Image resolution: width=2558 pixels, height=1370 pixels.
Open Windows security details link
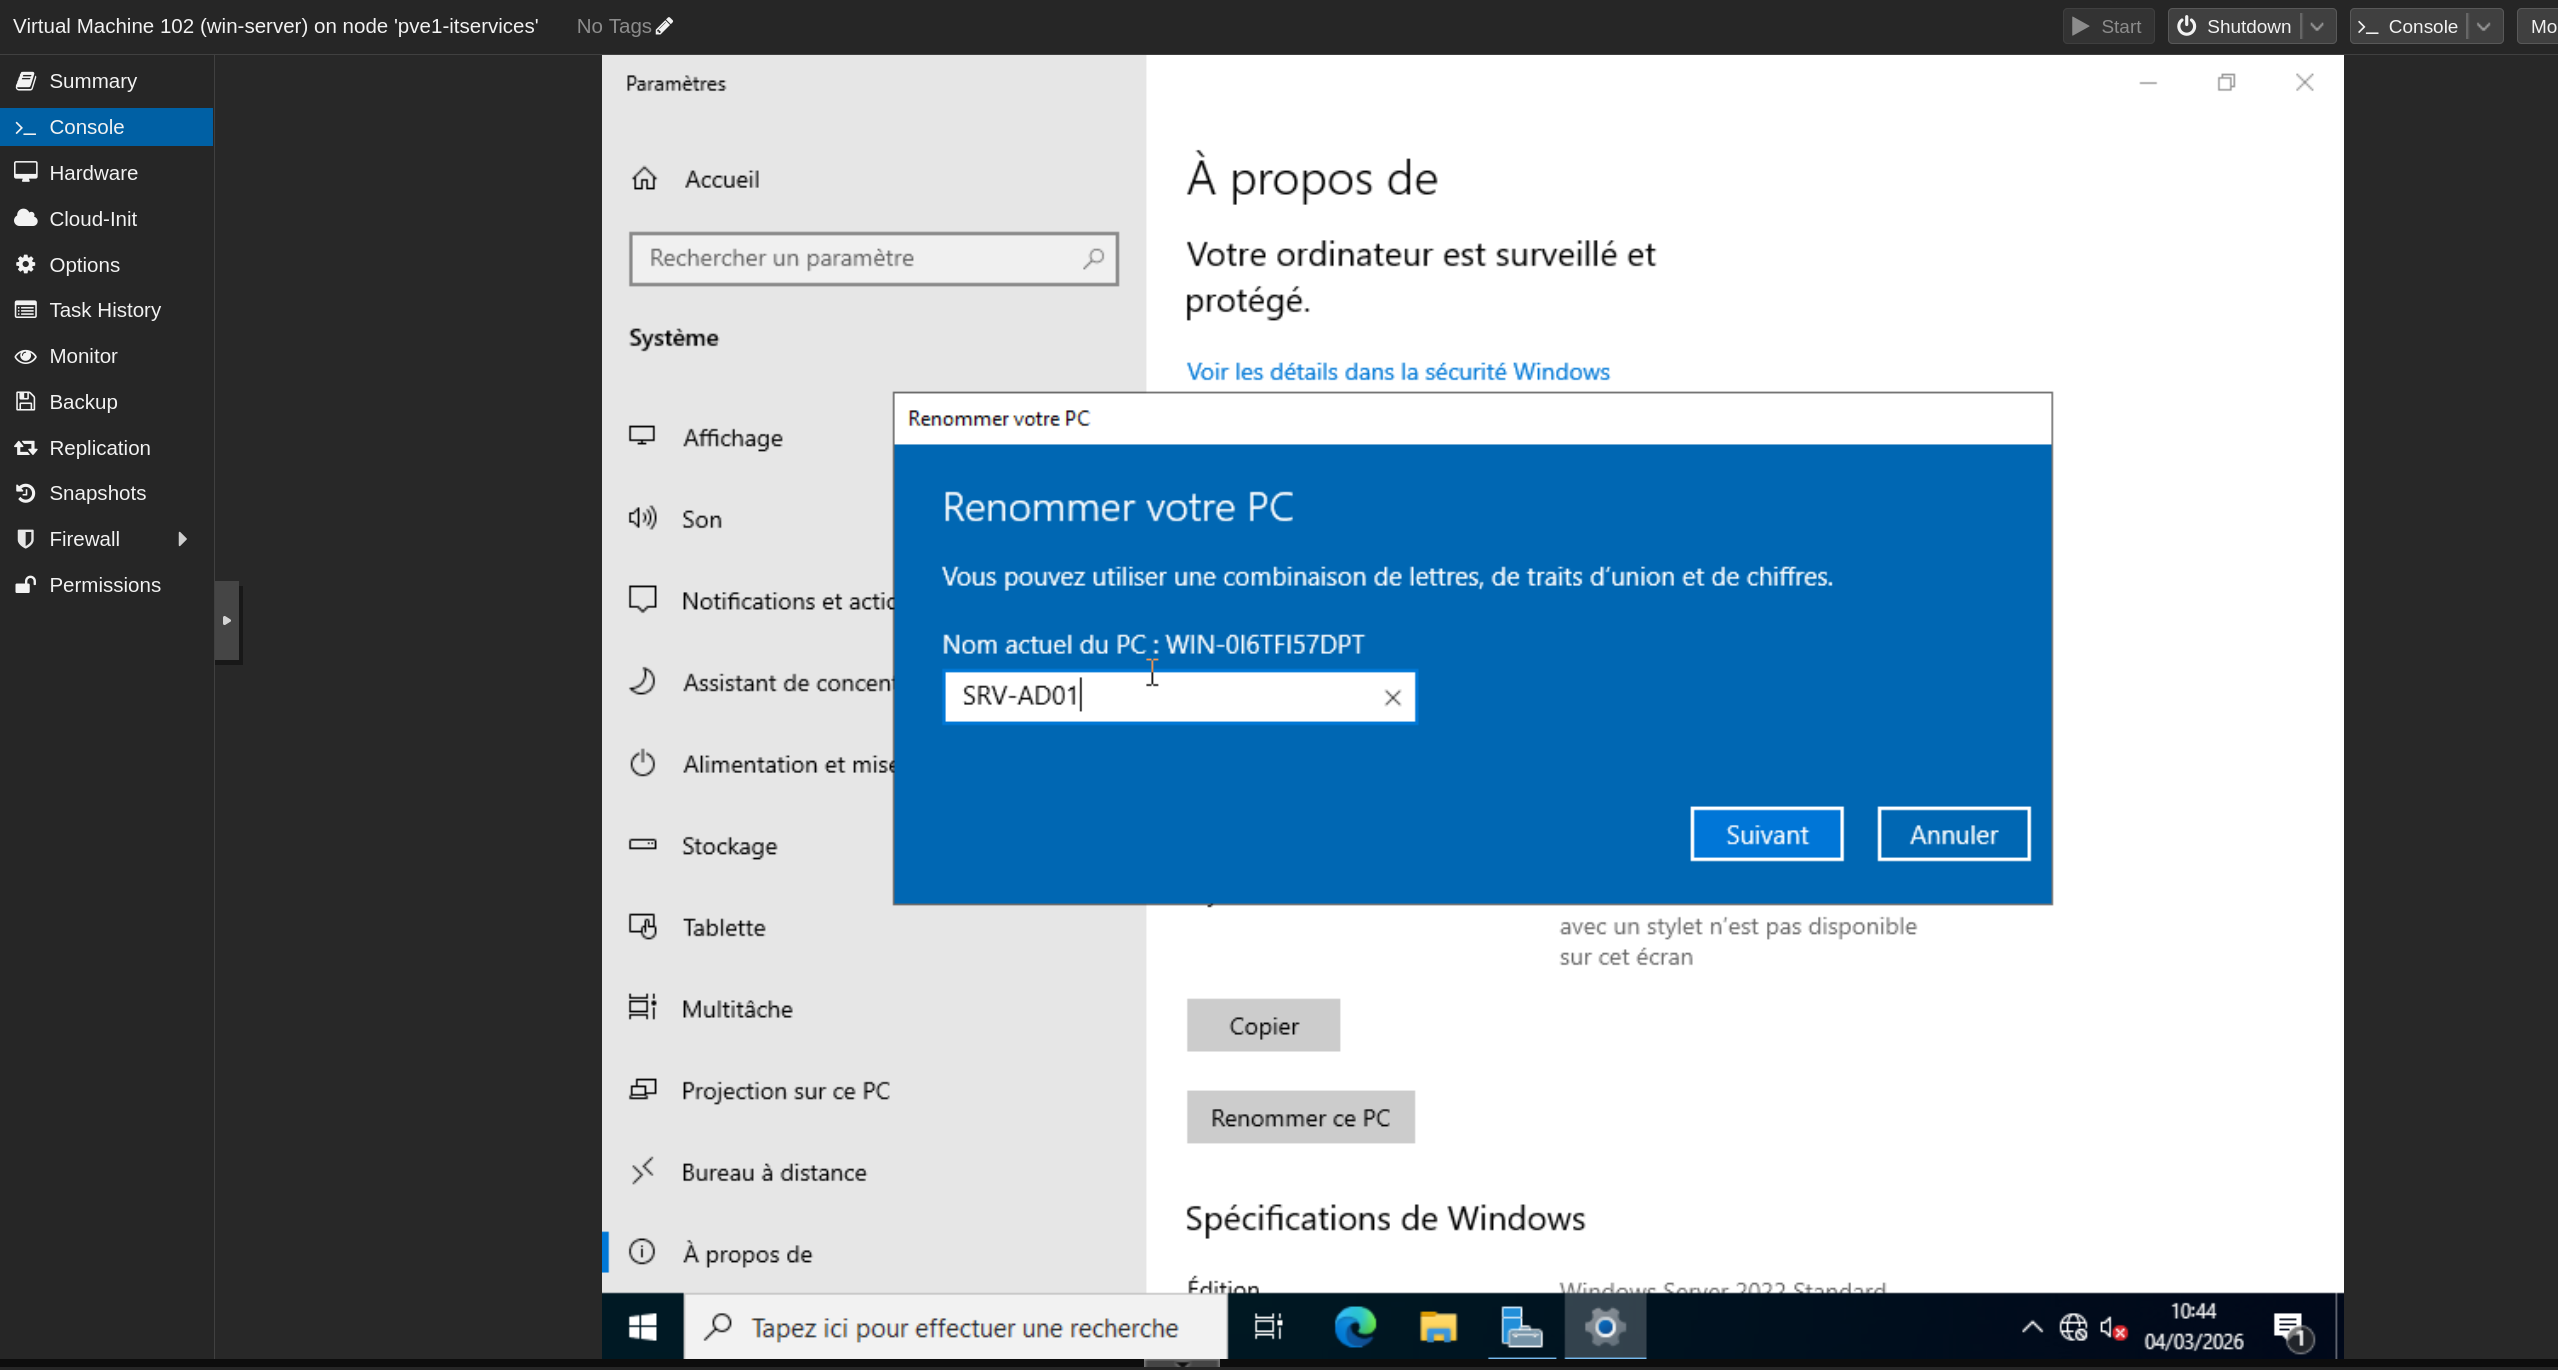pyautogui.click(x=1397, y=372)
